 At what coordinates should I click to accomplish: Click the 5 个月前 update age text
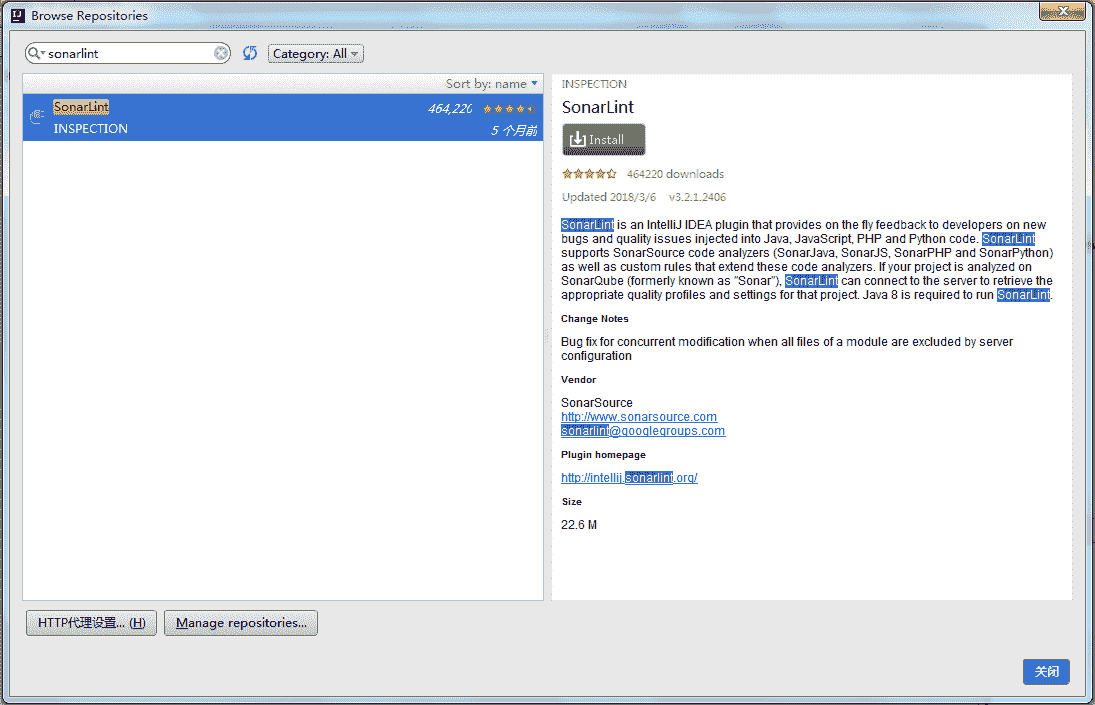514,131
